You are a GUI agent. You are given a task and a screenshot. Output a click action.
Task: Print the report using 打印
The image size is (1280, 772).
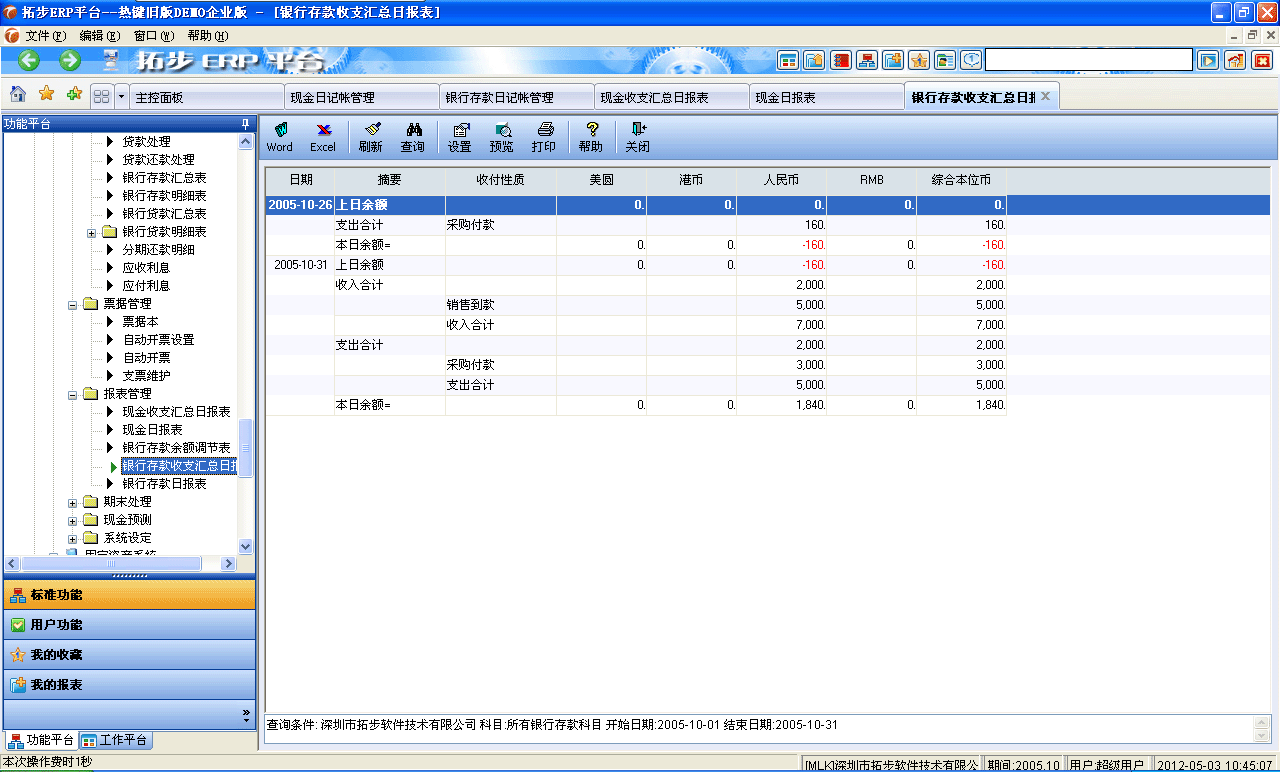click(x=544, y=135)
